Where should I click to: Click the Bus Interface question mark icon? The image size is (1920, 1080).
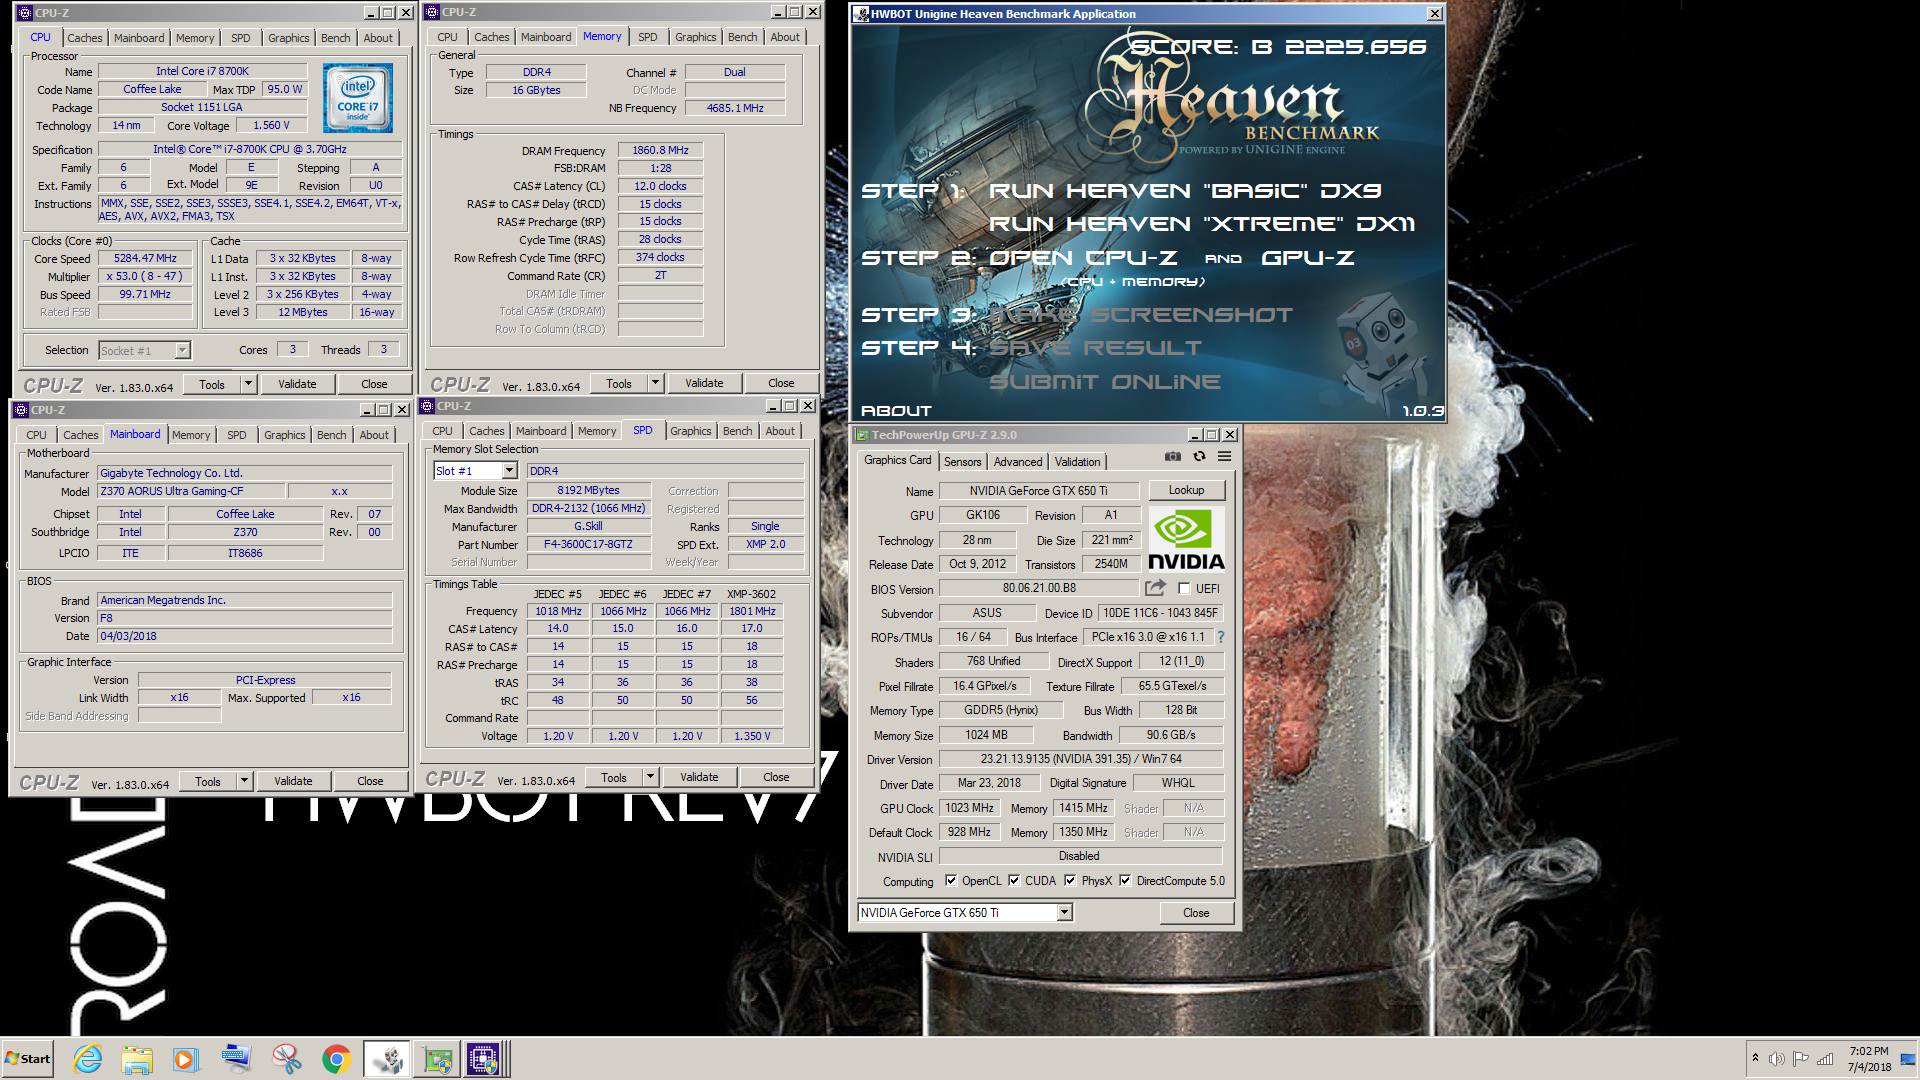pos(1220,637)
